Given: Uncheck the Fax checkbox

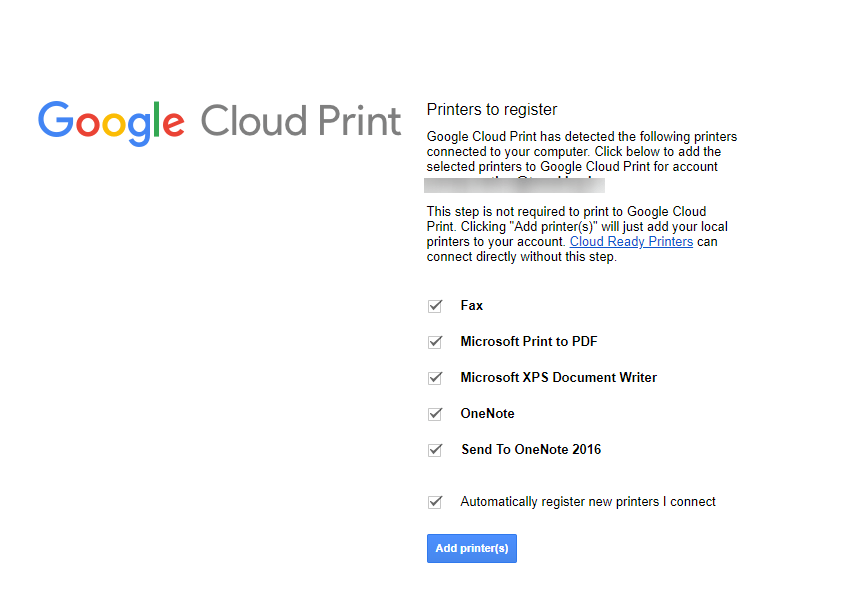Looking at the screenshot, I should [435, 306].
